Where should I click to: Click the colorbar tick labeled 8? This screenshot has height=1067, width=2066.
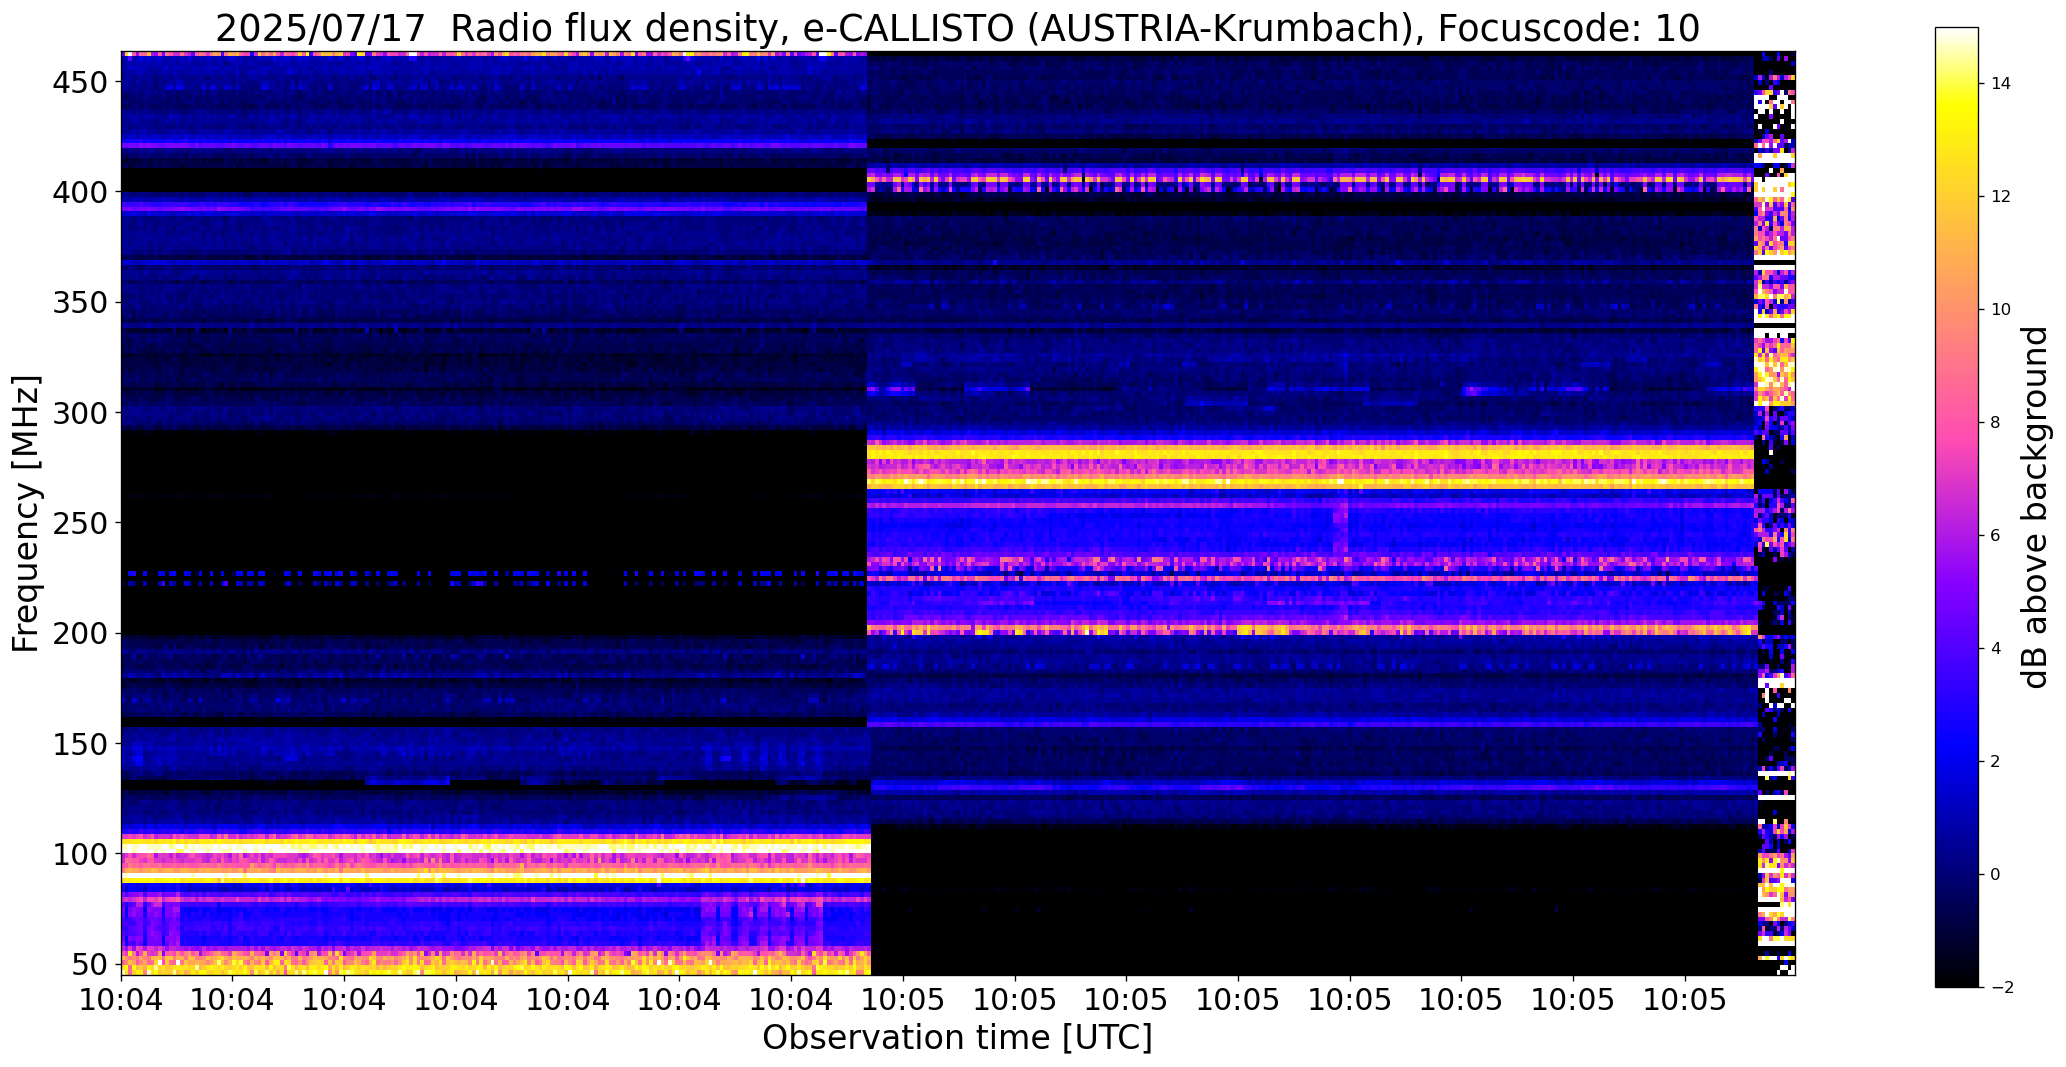[1996, 423]
